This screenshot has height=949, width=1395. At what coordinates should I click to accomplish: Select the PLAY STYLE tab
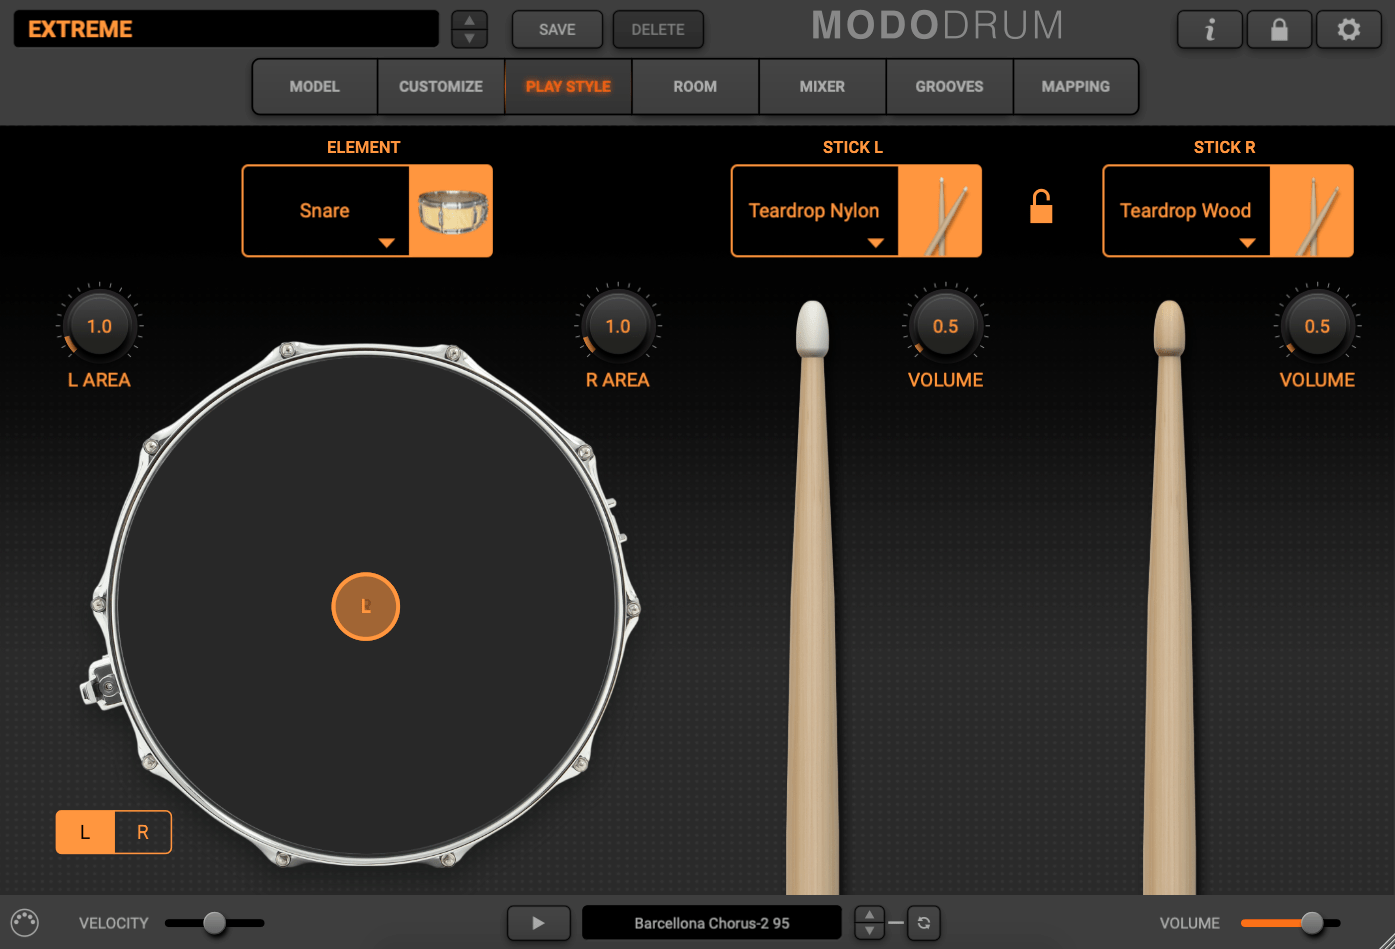(568, 87)
